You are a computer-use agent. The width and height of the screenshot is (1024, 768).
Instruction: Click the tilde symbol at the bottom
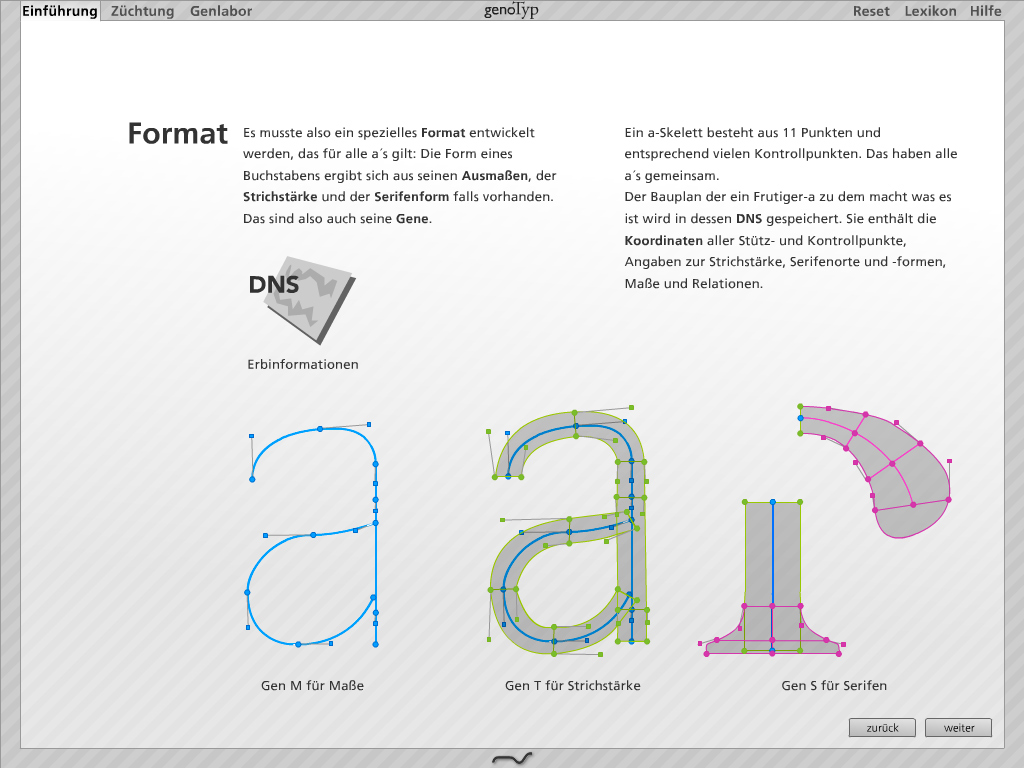coord(512,758)
